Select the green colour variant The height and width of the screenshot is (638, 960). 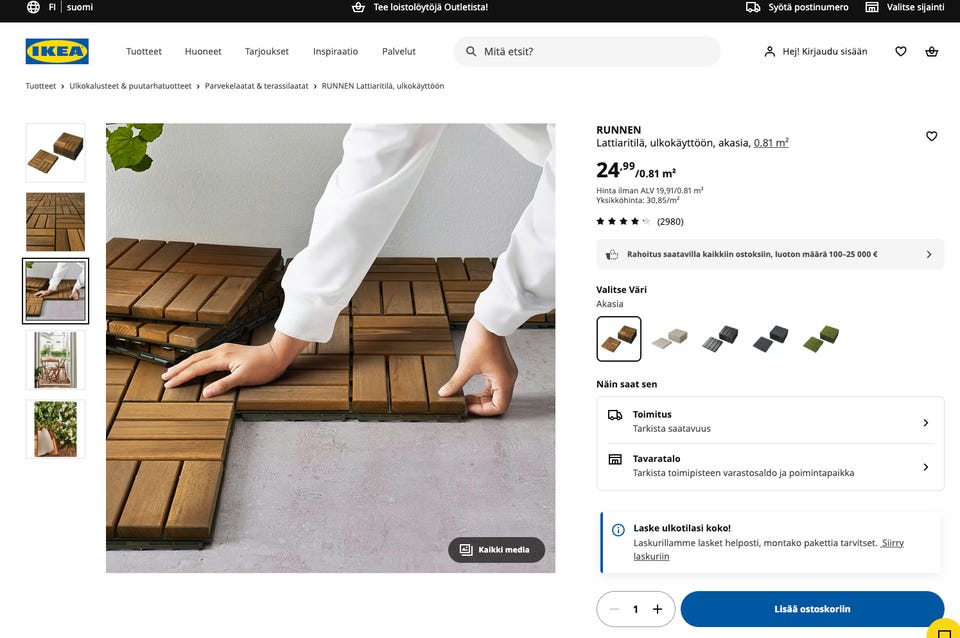(x=821, y=339)
